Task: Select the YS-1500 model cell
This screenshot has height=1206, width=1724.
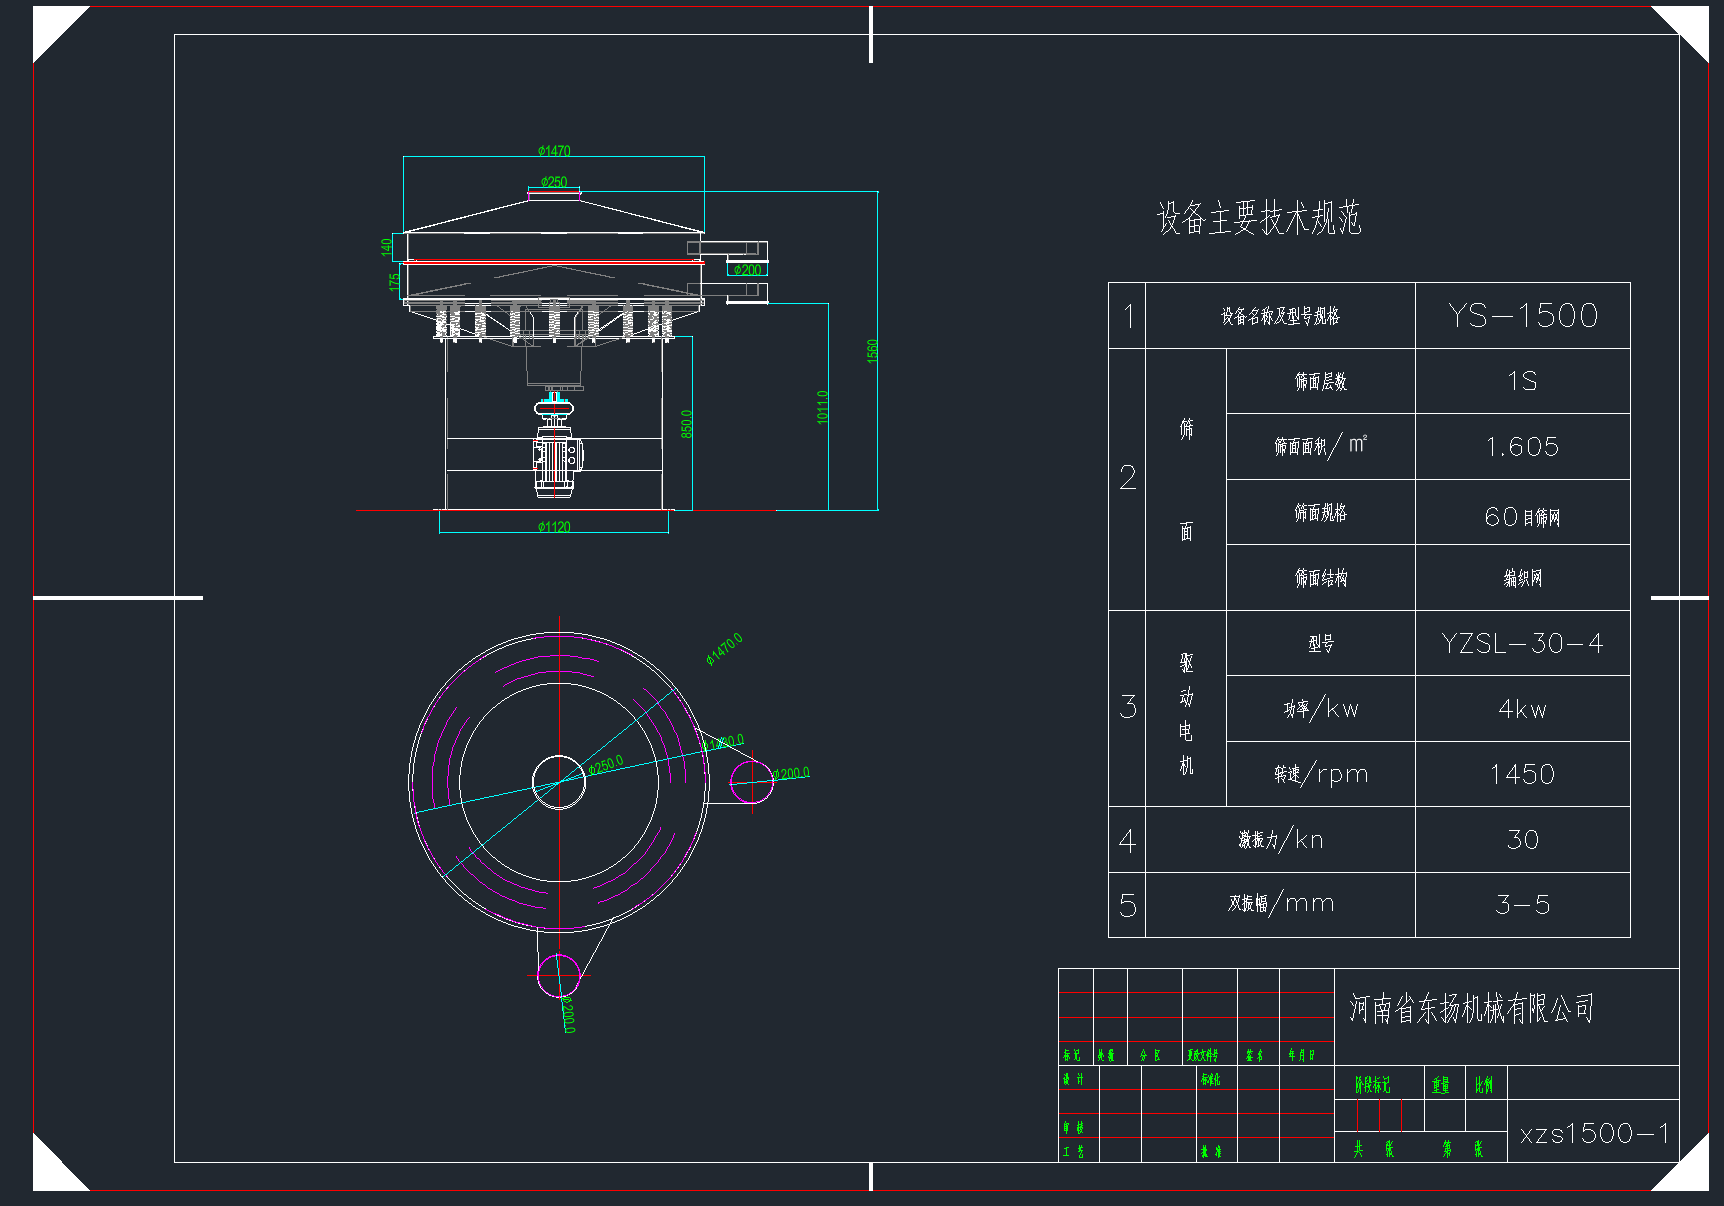Action: (x=1522, y=316)
